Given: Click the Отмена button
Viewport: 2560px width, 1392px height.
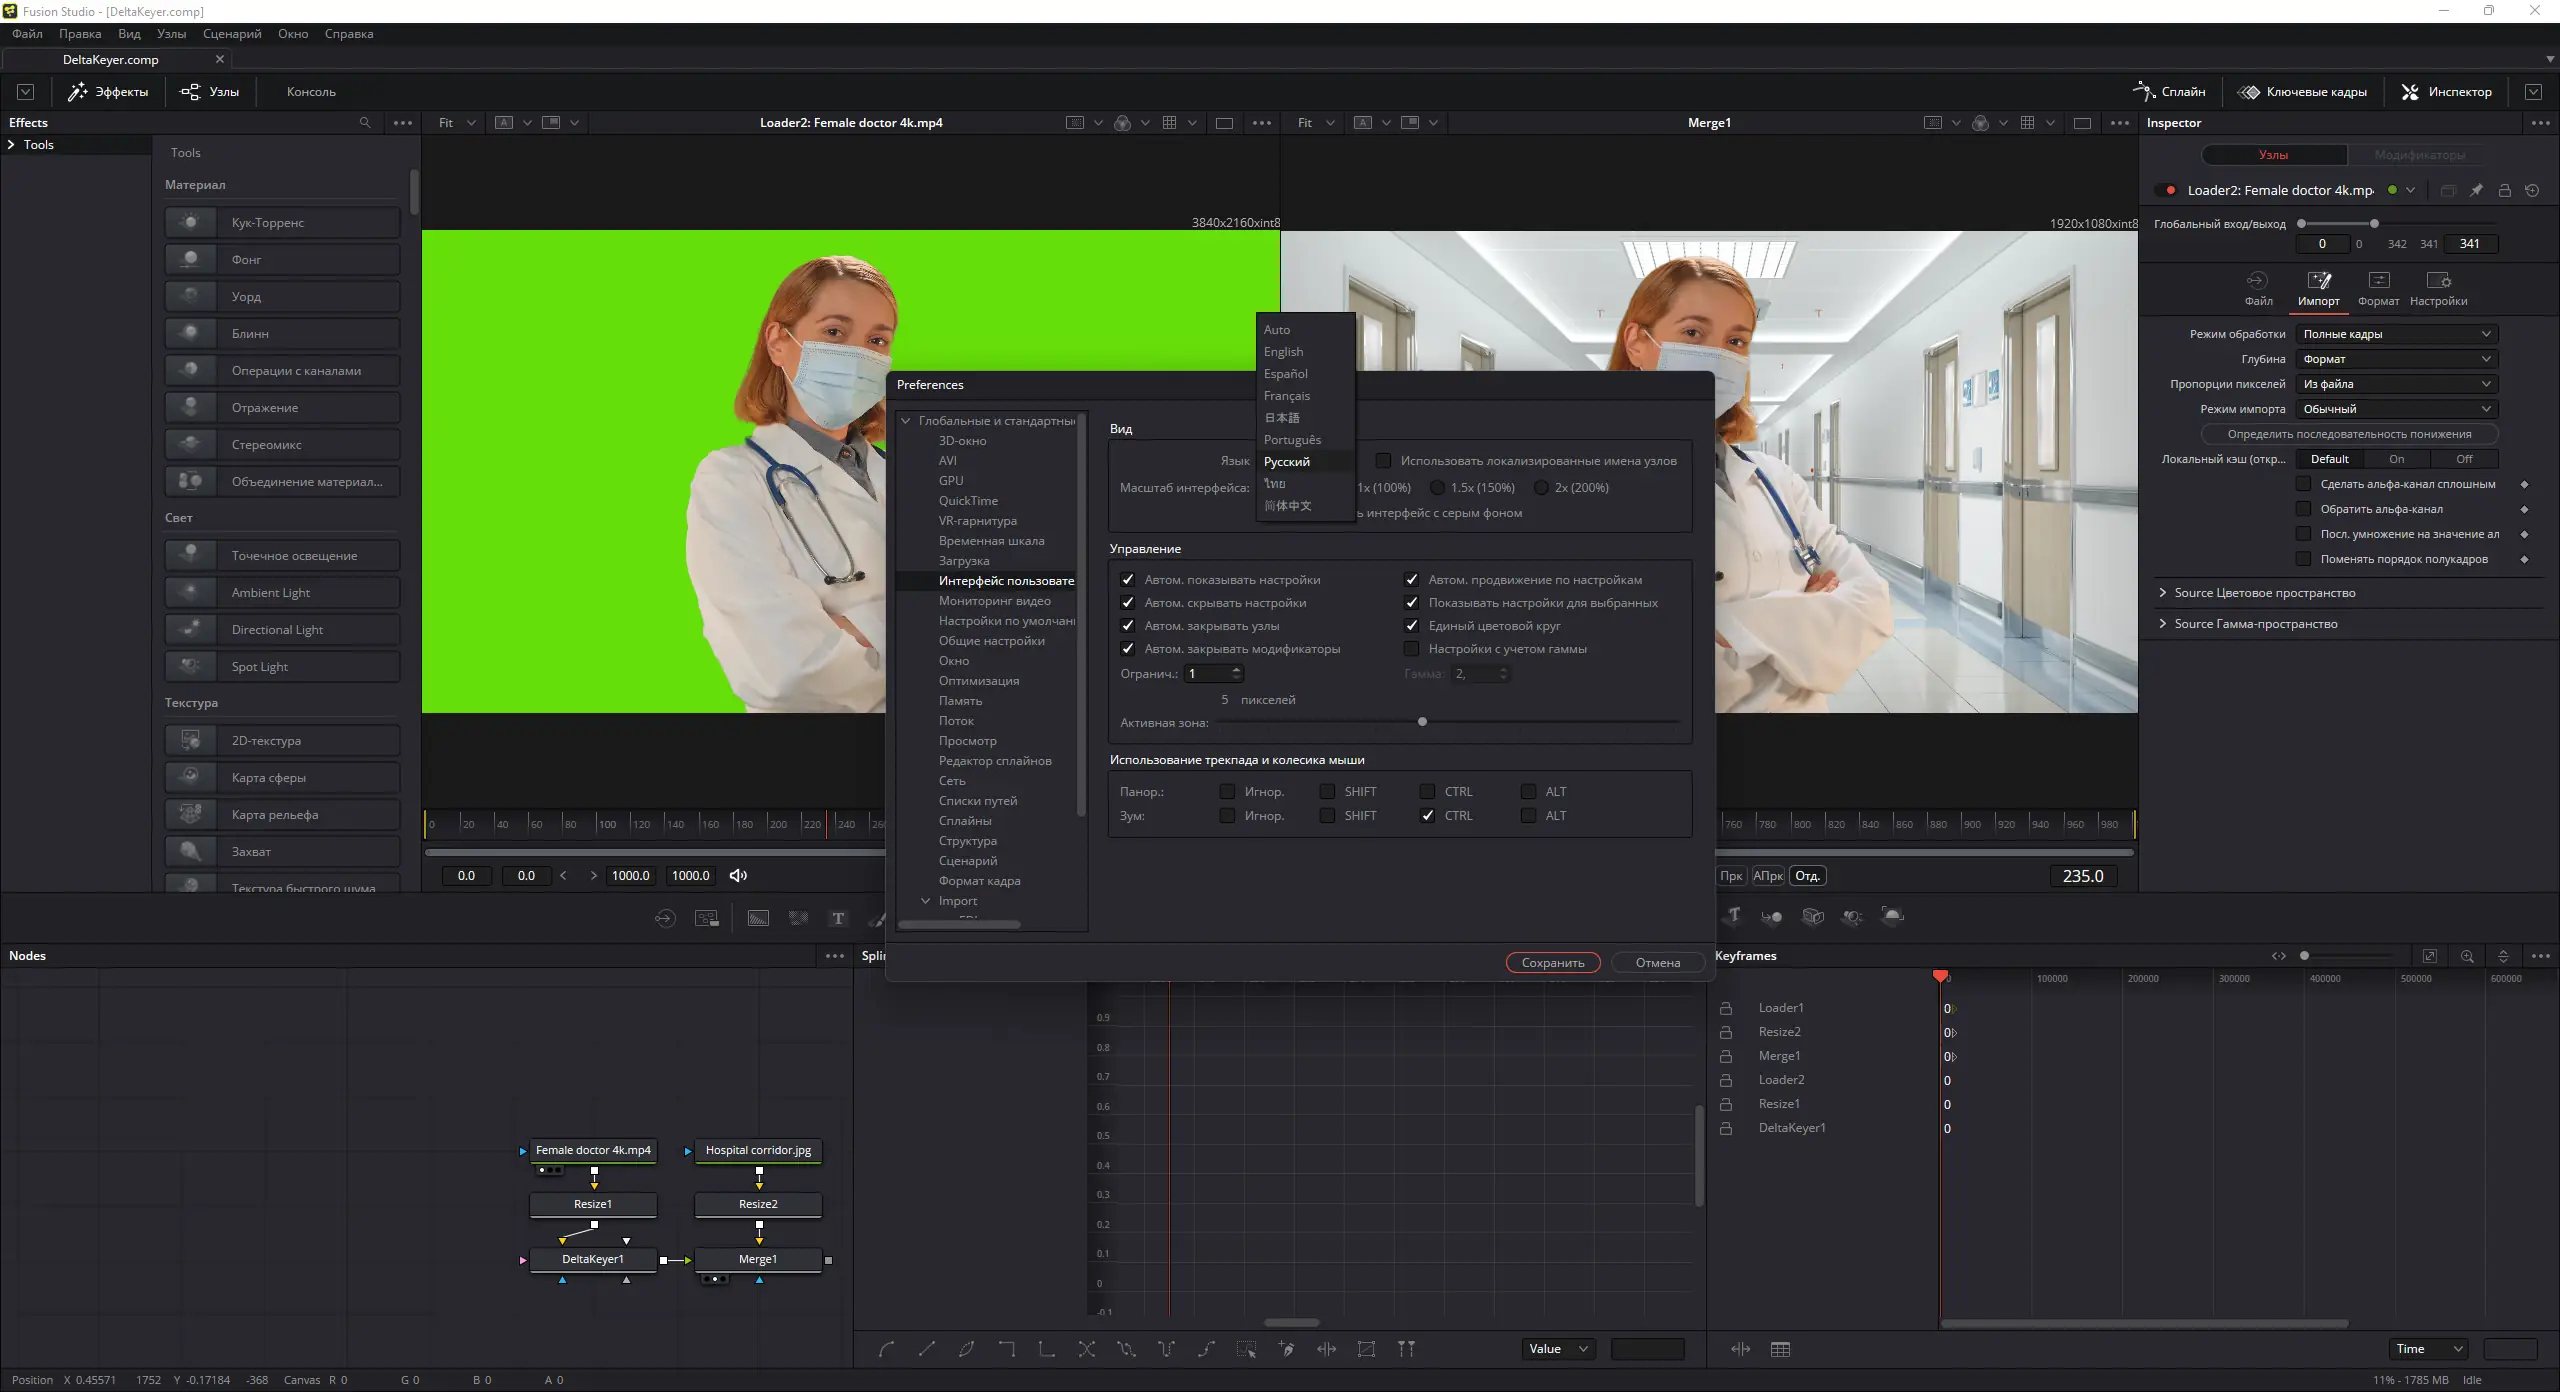Looking at the screenshot, I should pyautogui.click(x=1657, y=963).
